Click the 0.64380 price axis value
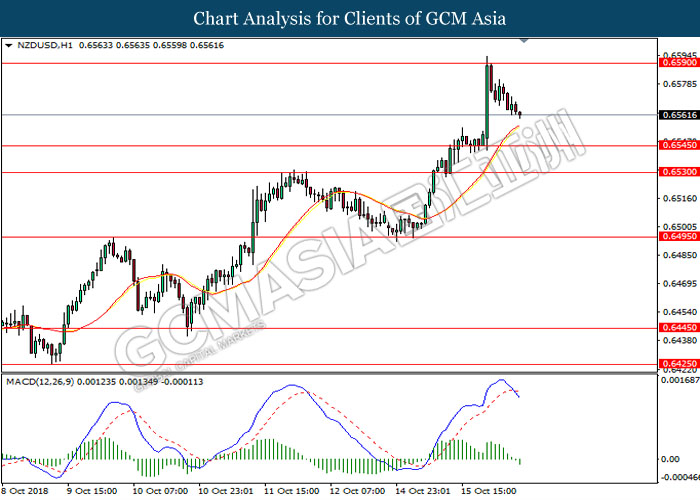The width and height of the screenshot is (700, 500). tap(680, 340)
